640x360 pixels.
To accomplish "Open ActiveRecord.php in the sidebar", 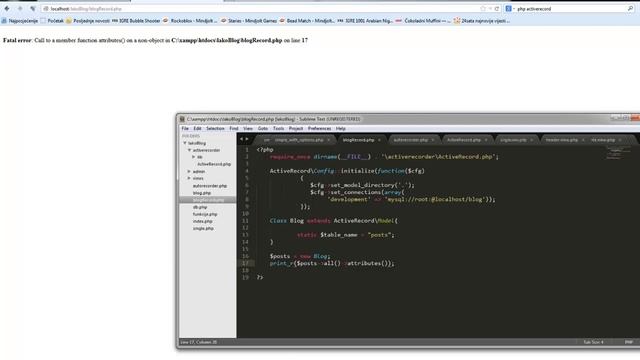I will click(x=214, y=164).
